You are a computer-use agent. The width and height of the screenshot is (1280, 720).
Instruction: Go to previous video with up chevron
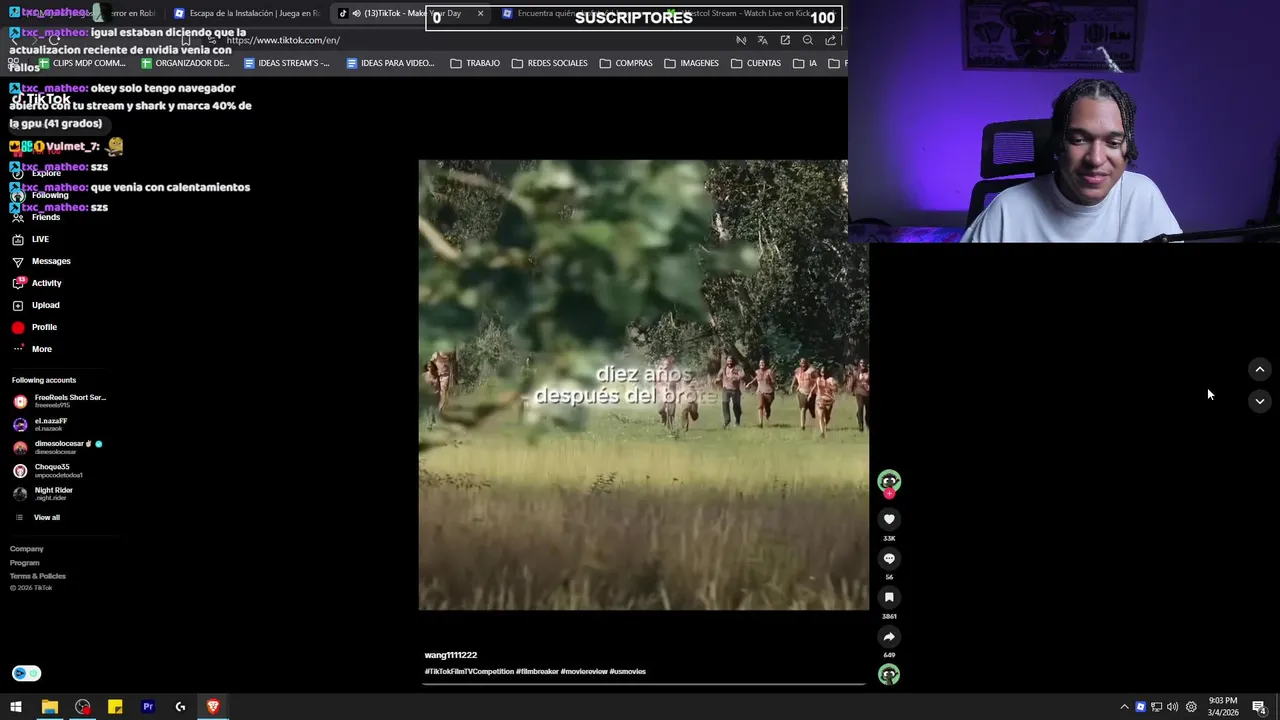(x=1260, y=369)
